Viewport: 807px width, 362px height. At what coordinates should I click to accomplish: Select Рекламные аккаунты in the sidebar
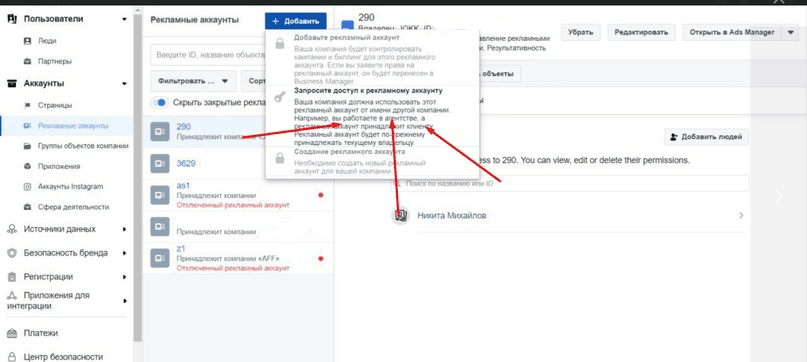pyautogui.click(x=73, y=126)
